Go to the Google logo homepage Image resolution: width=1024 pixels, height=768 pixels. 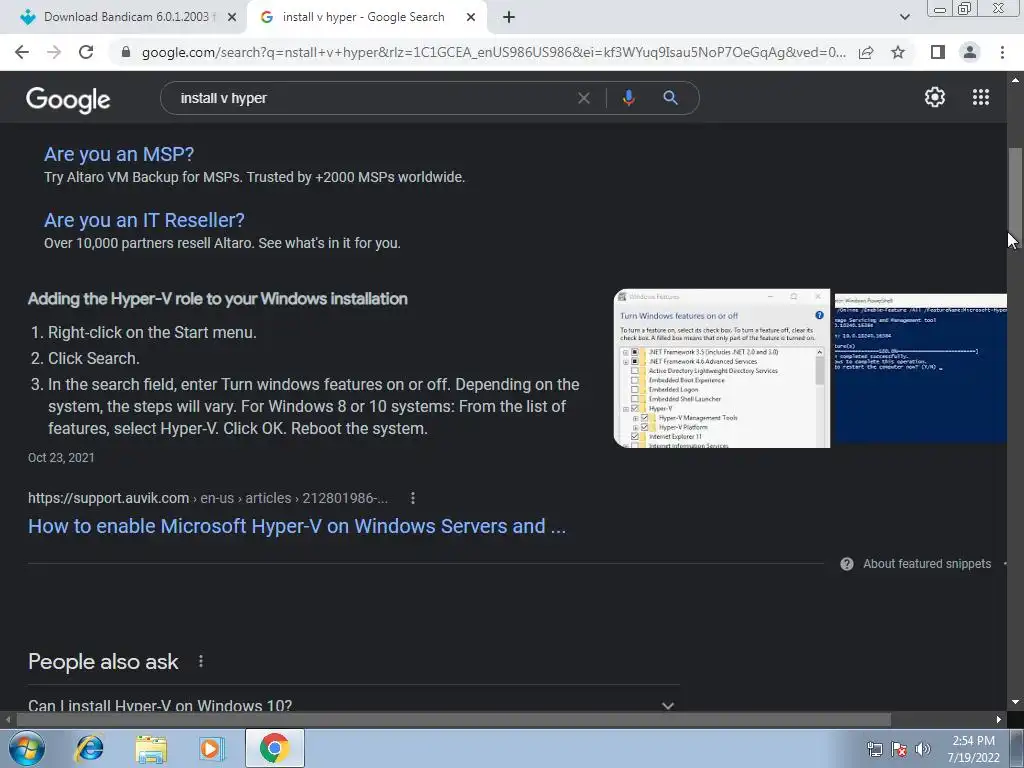[x=68, y=99]
